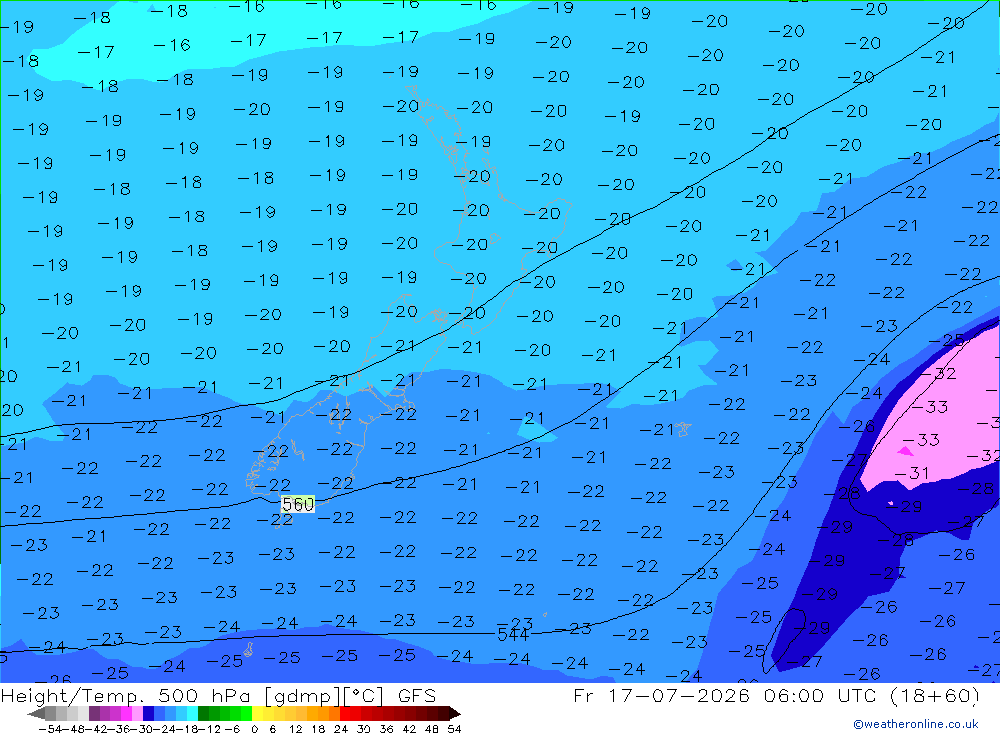Click the Chatham Islands outline east of mainland
This screenshot has height=733, width=1000.
click(683, 429)
